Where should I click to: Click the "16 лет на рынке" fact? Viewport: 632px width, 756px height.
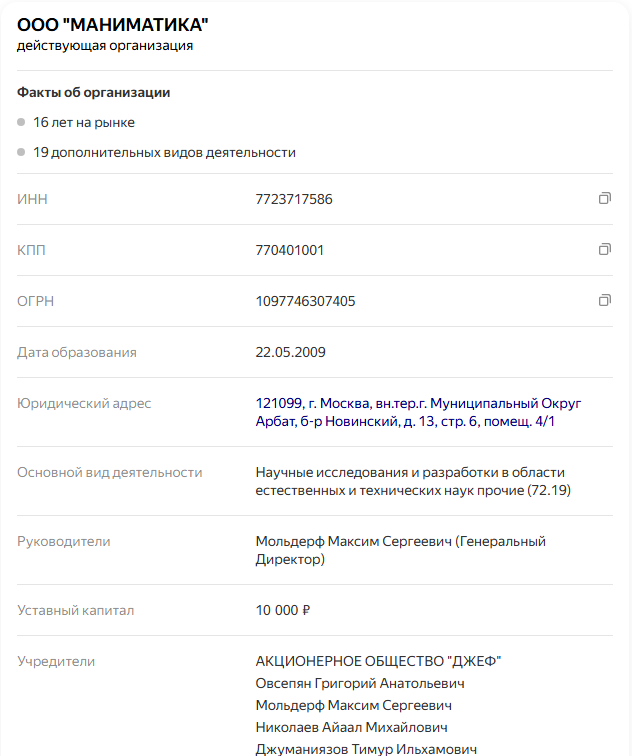pos(84,122)
